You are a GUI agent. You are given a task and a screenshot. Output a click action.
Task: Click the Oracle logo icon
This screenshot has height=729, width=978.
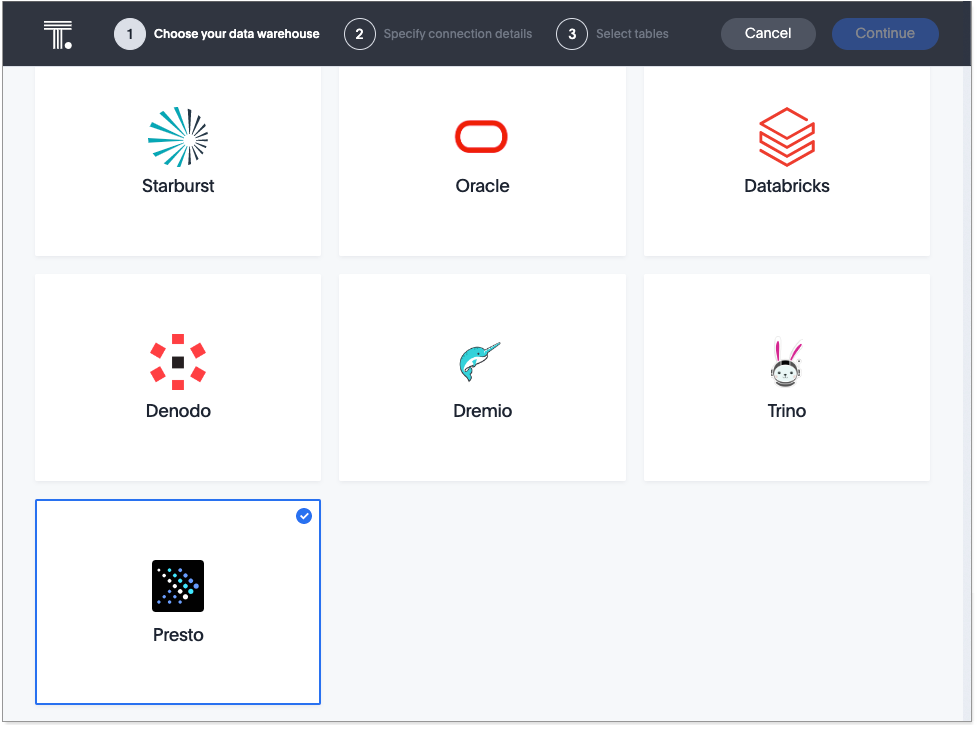click(x=482, y=136)
